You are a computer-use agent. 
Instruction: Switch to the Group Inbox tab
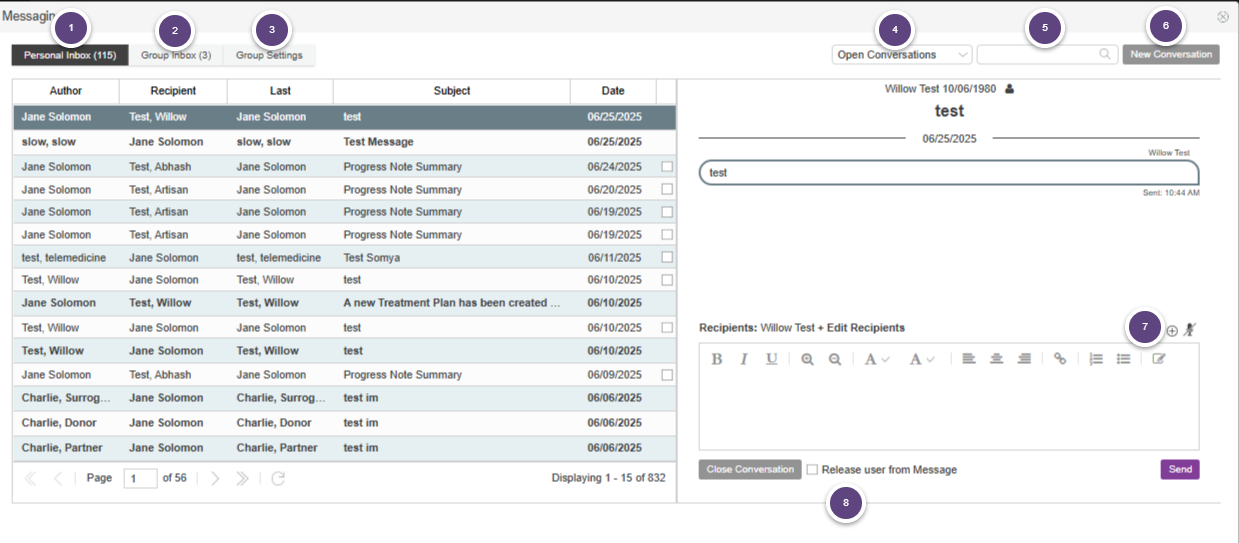(176, 55)
